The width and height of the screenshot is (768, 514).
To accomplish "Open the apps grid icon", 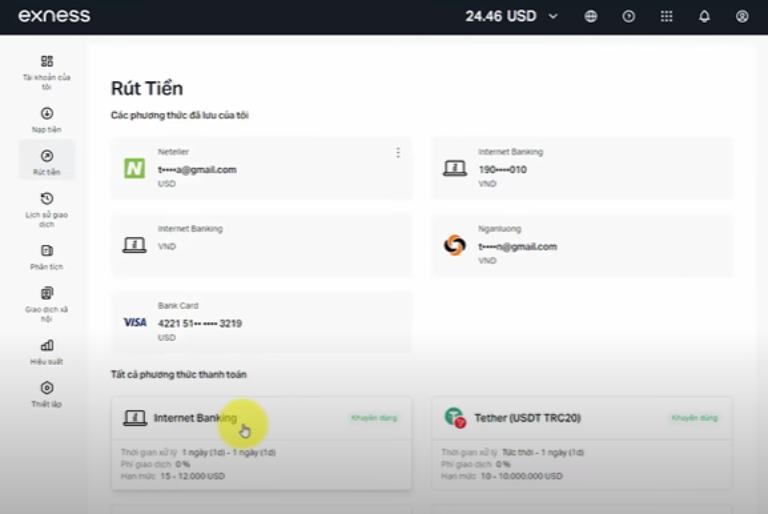I will click(667, 17).
